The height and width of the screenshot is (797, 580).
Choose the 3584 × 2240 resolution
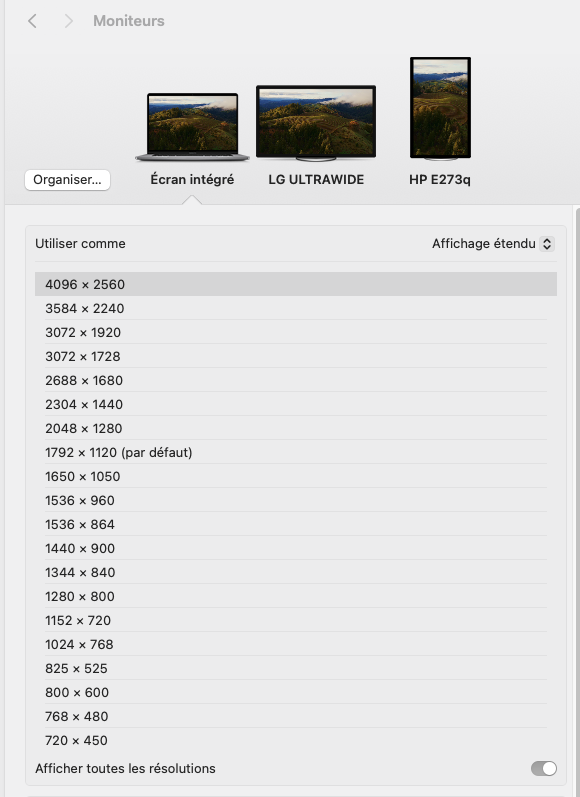point(296,308)
